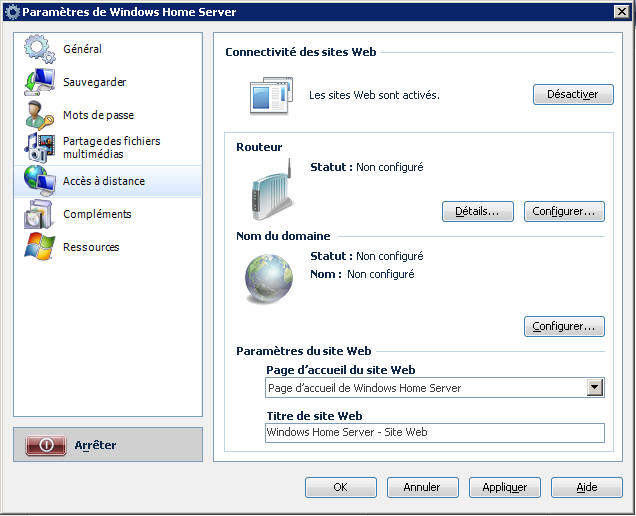Close the Paramètres window

(622, 12)
